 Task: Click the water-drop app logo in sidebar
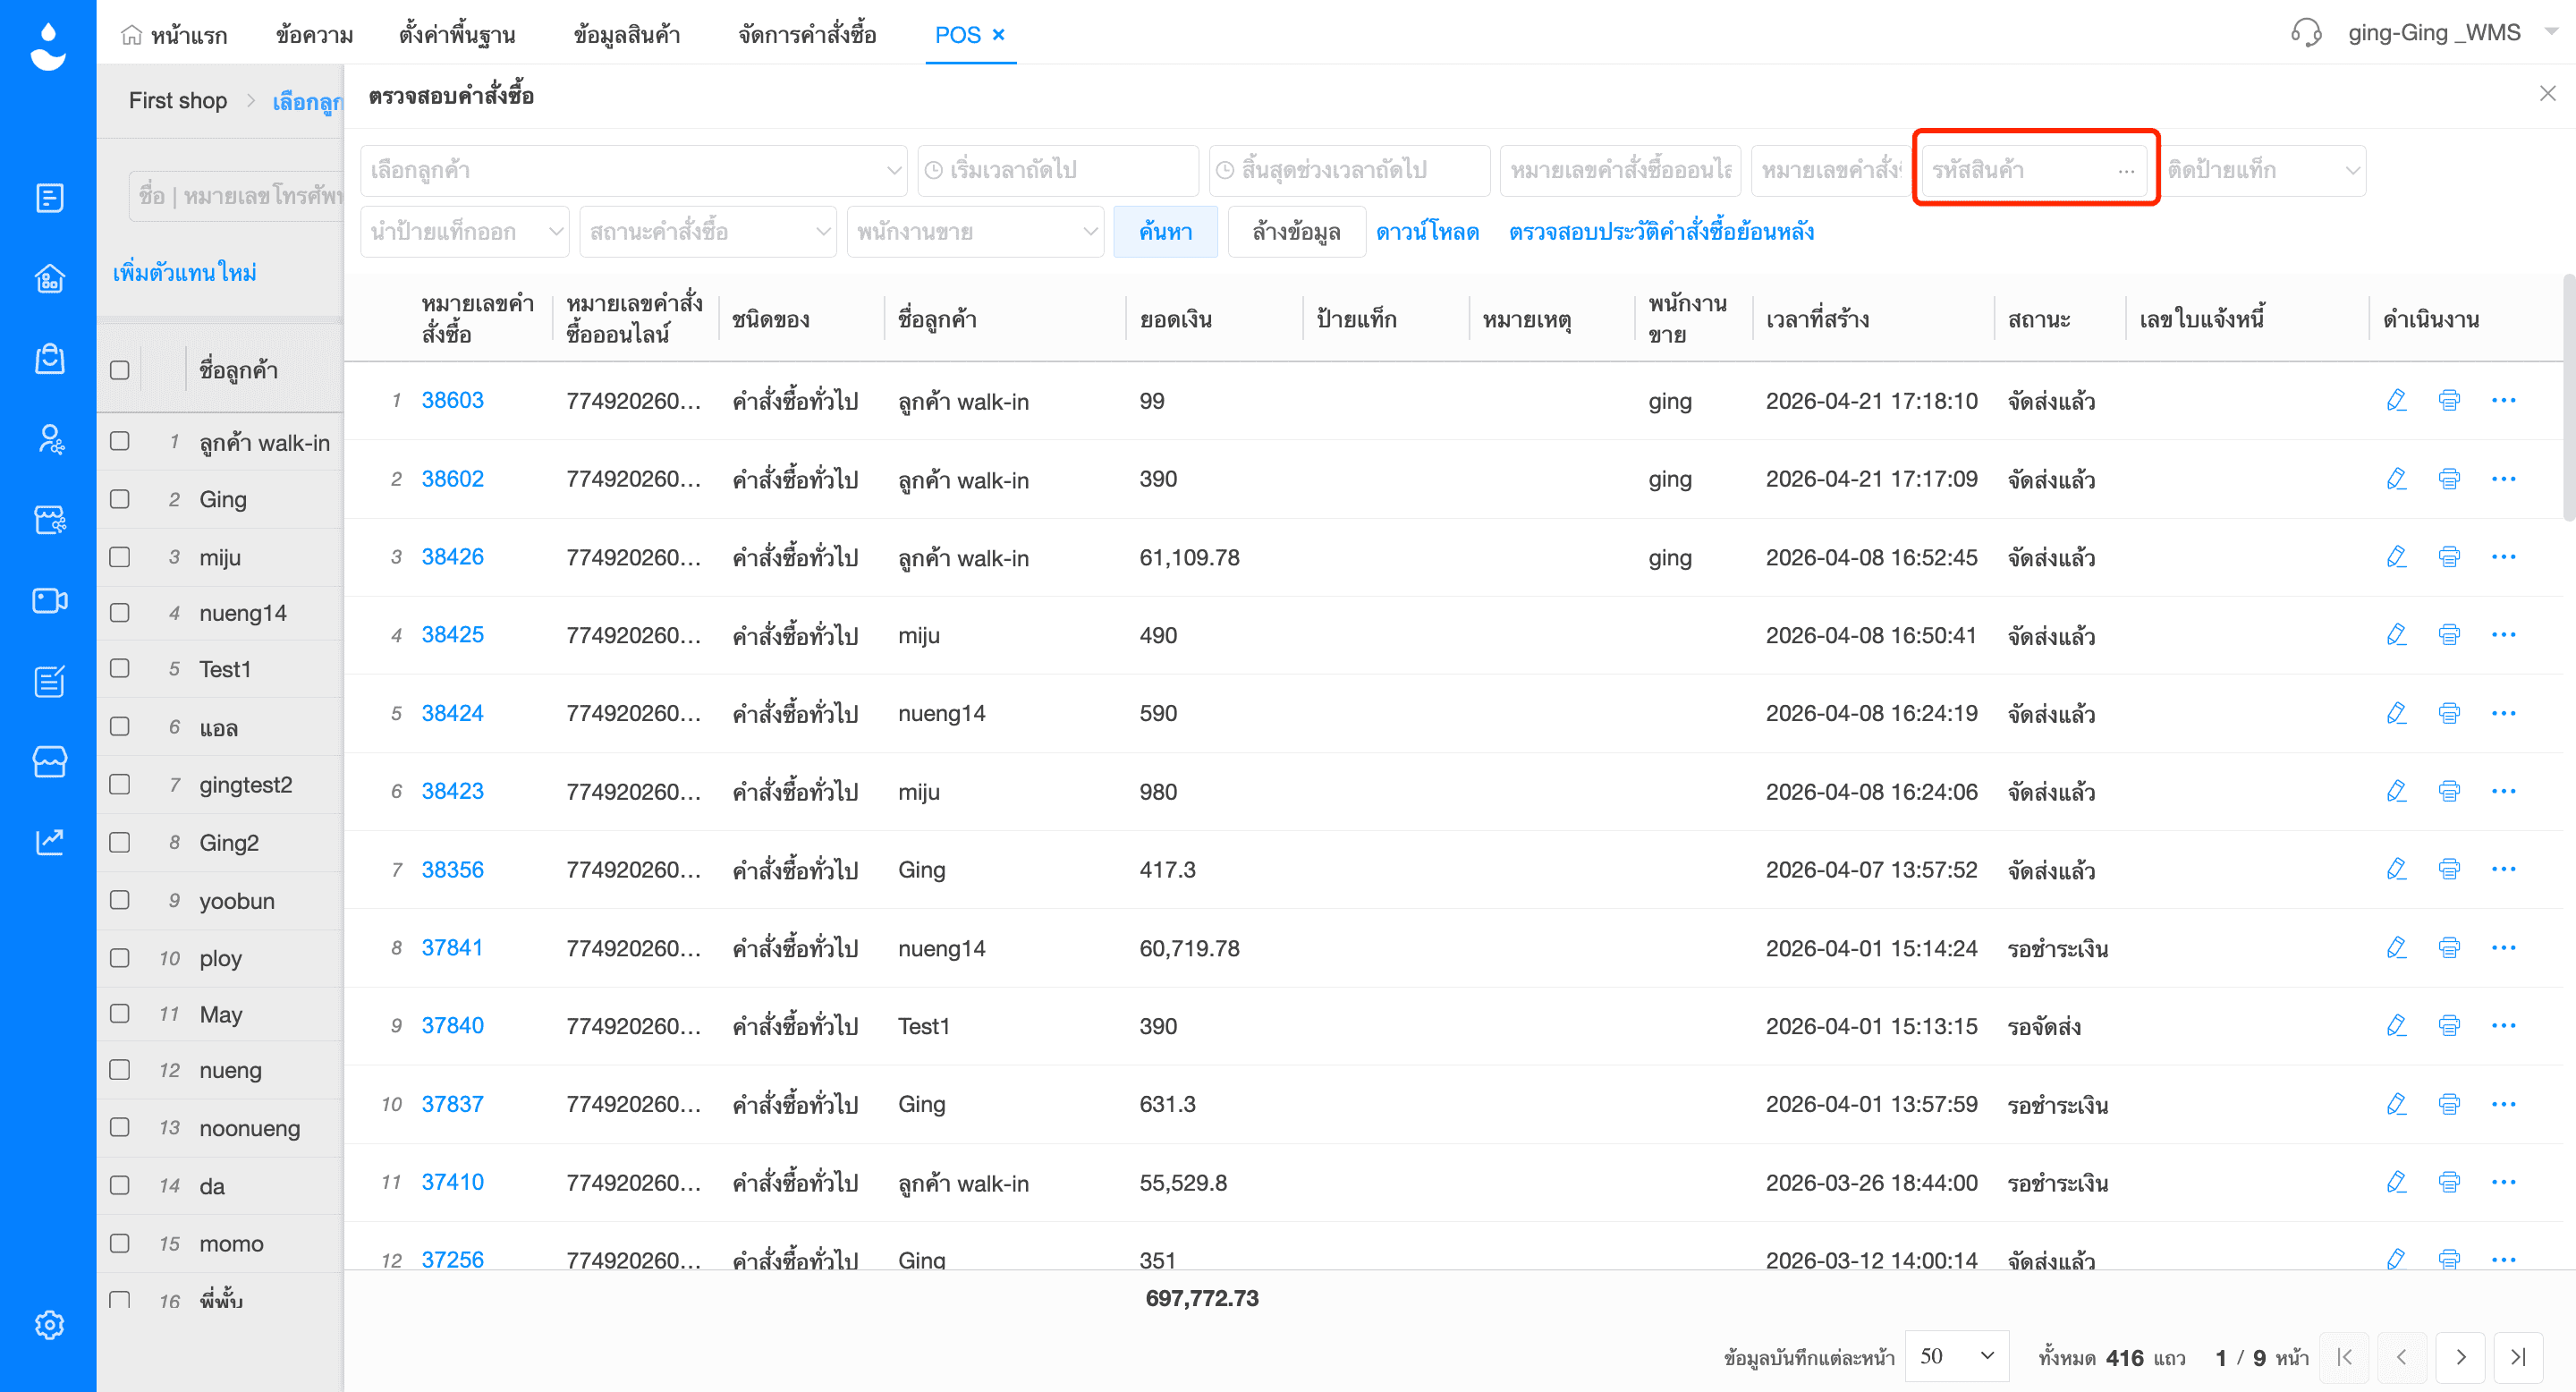click(48, 47)
